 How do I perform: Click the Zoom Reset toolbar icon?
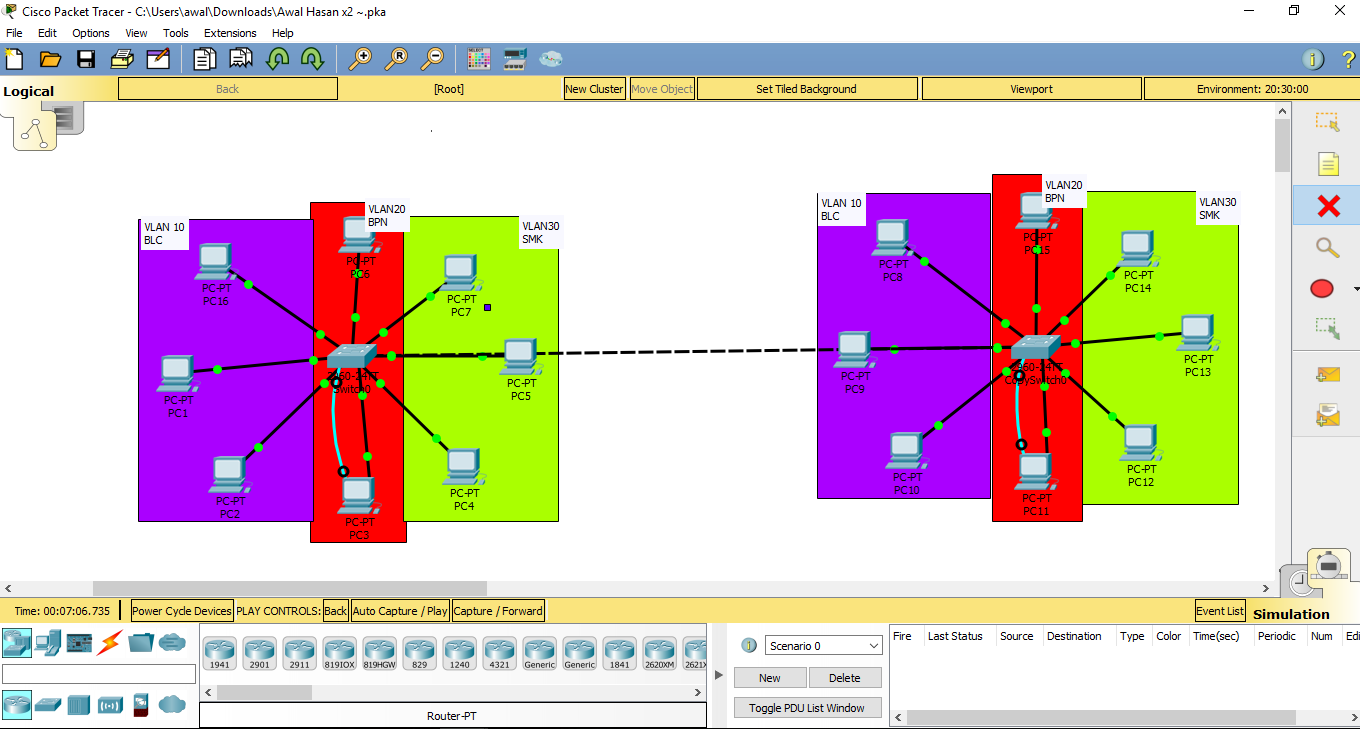click(x=397, y=58)
